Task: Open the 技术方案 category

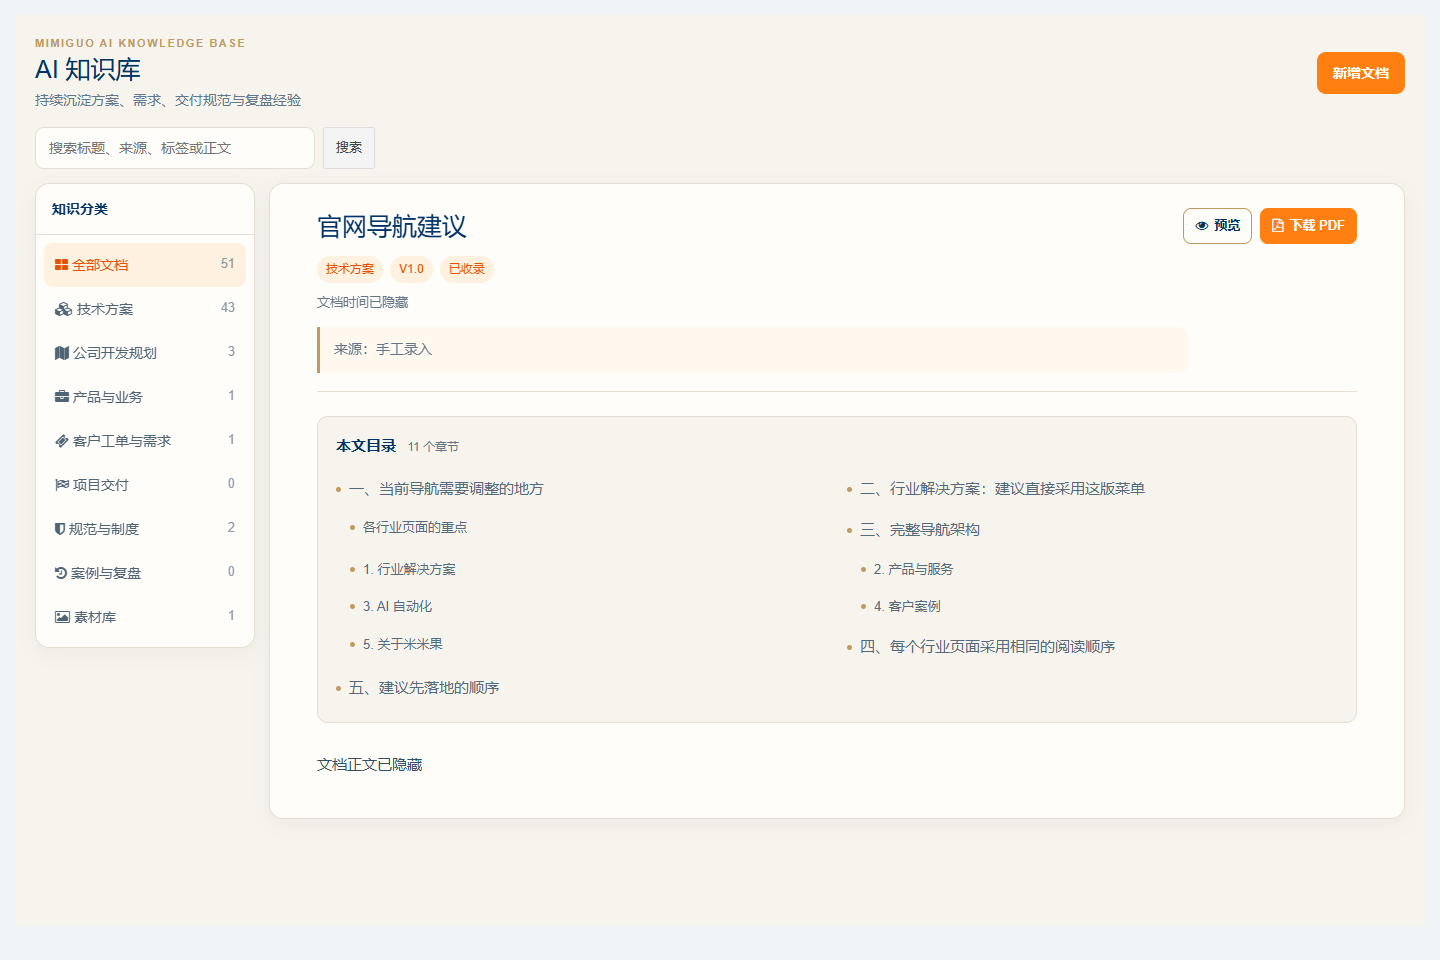Action: pos(145,309)
